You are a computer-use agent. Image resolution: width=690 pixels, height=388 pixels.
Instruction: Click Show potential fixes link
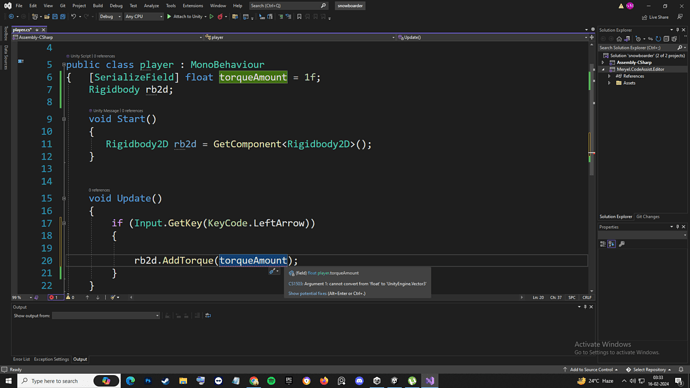pyautogui.click(x=307, y=293)
